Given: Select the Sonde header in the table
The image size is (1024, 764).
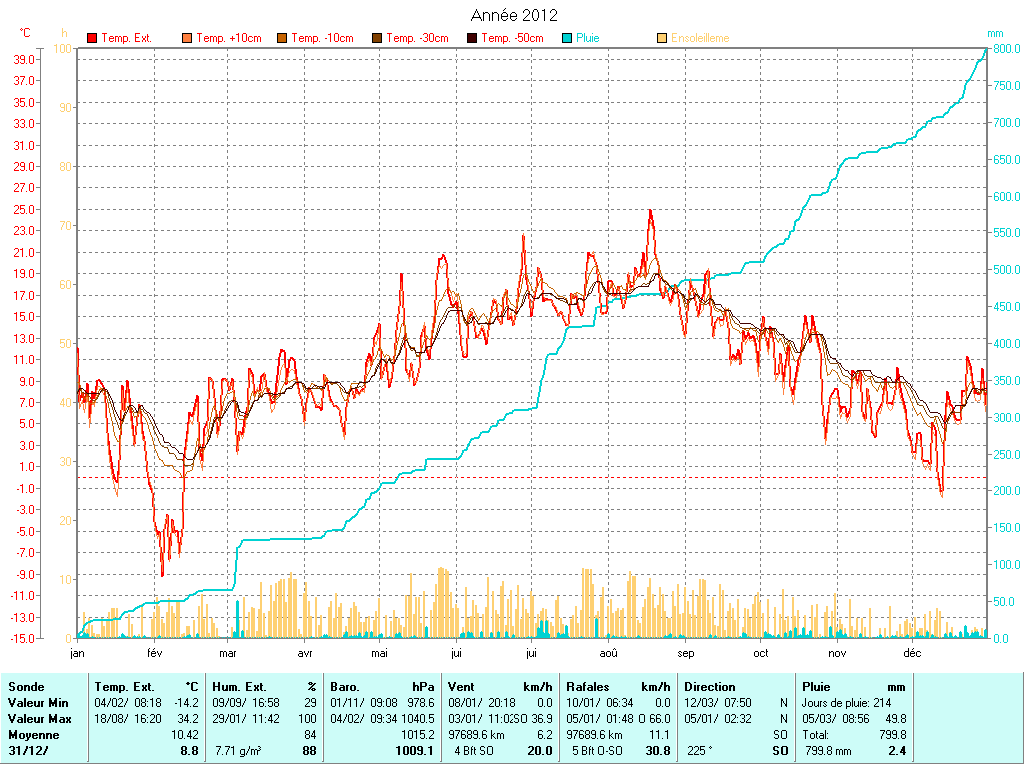Looking at the screenshot, I should pos(25,687).
